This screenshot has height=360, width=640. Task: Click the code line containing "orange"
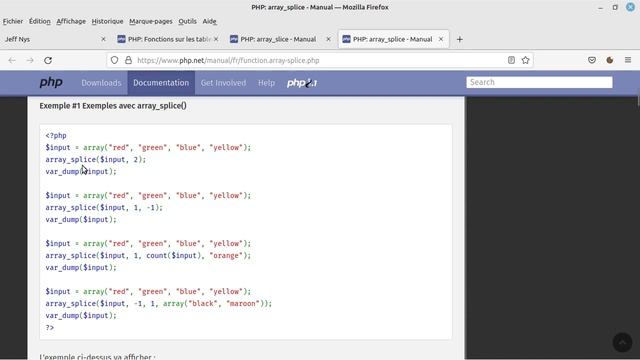tap(148, 256)
